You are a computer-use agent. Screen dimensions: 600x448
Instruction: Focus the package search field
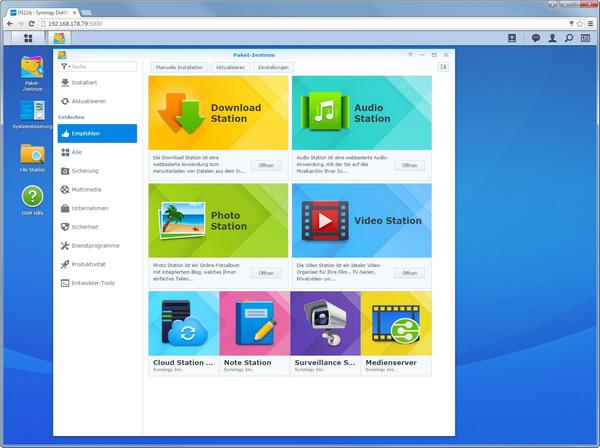(x=103, y=67)
